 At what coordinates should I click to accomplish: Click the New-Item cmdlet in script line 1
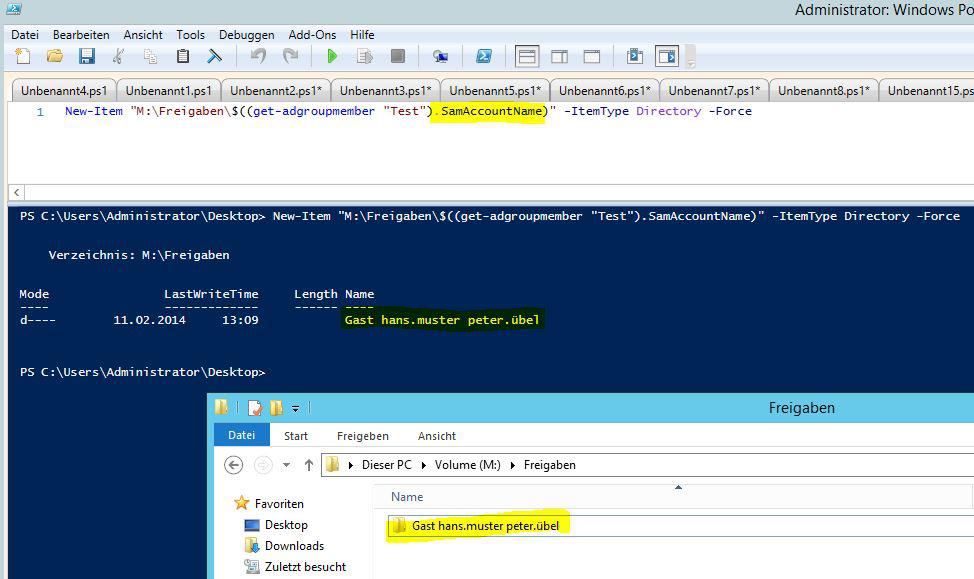pyautogui.click(x=94, y=111)
